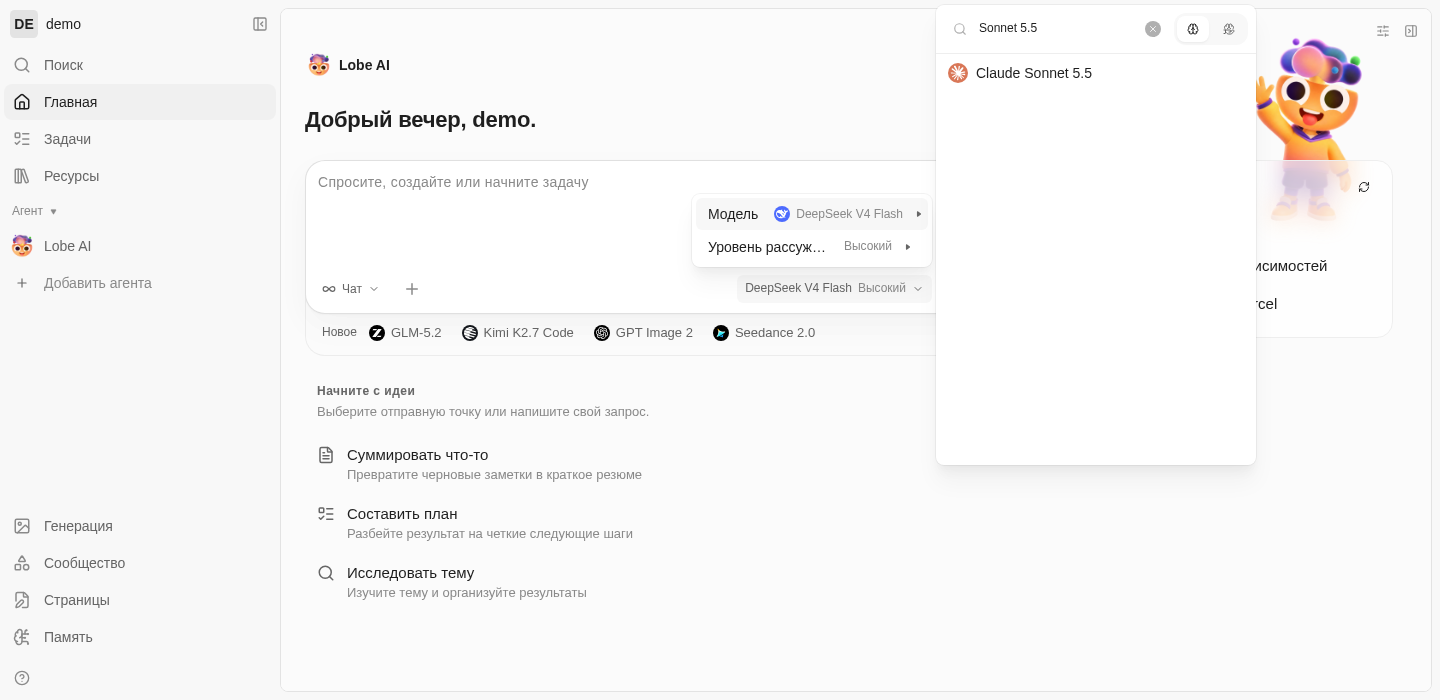Open the GLM-5.2 new model chip

[x=405, y=333]
